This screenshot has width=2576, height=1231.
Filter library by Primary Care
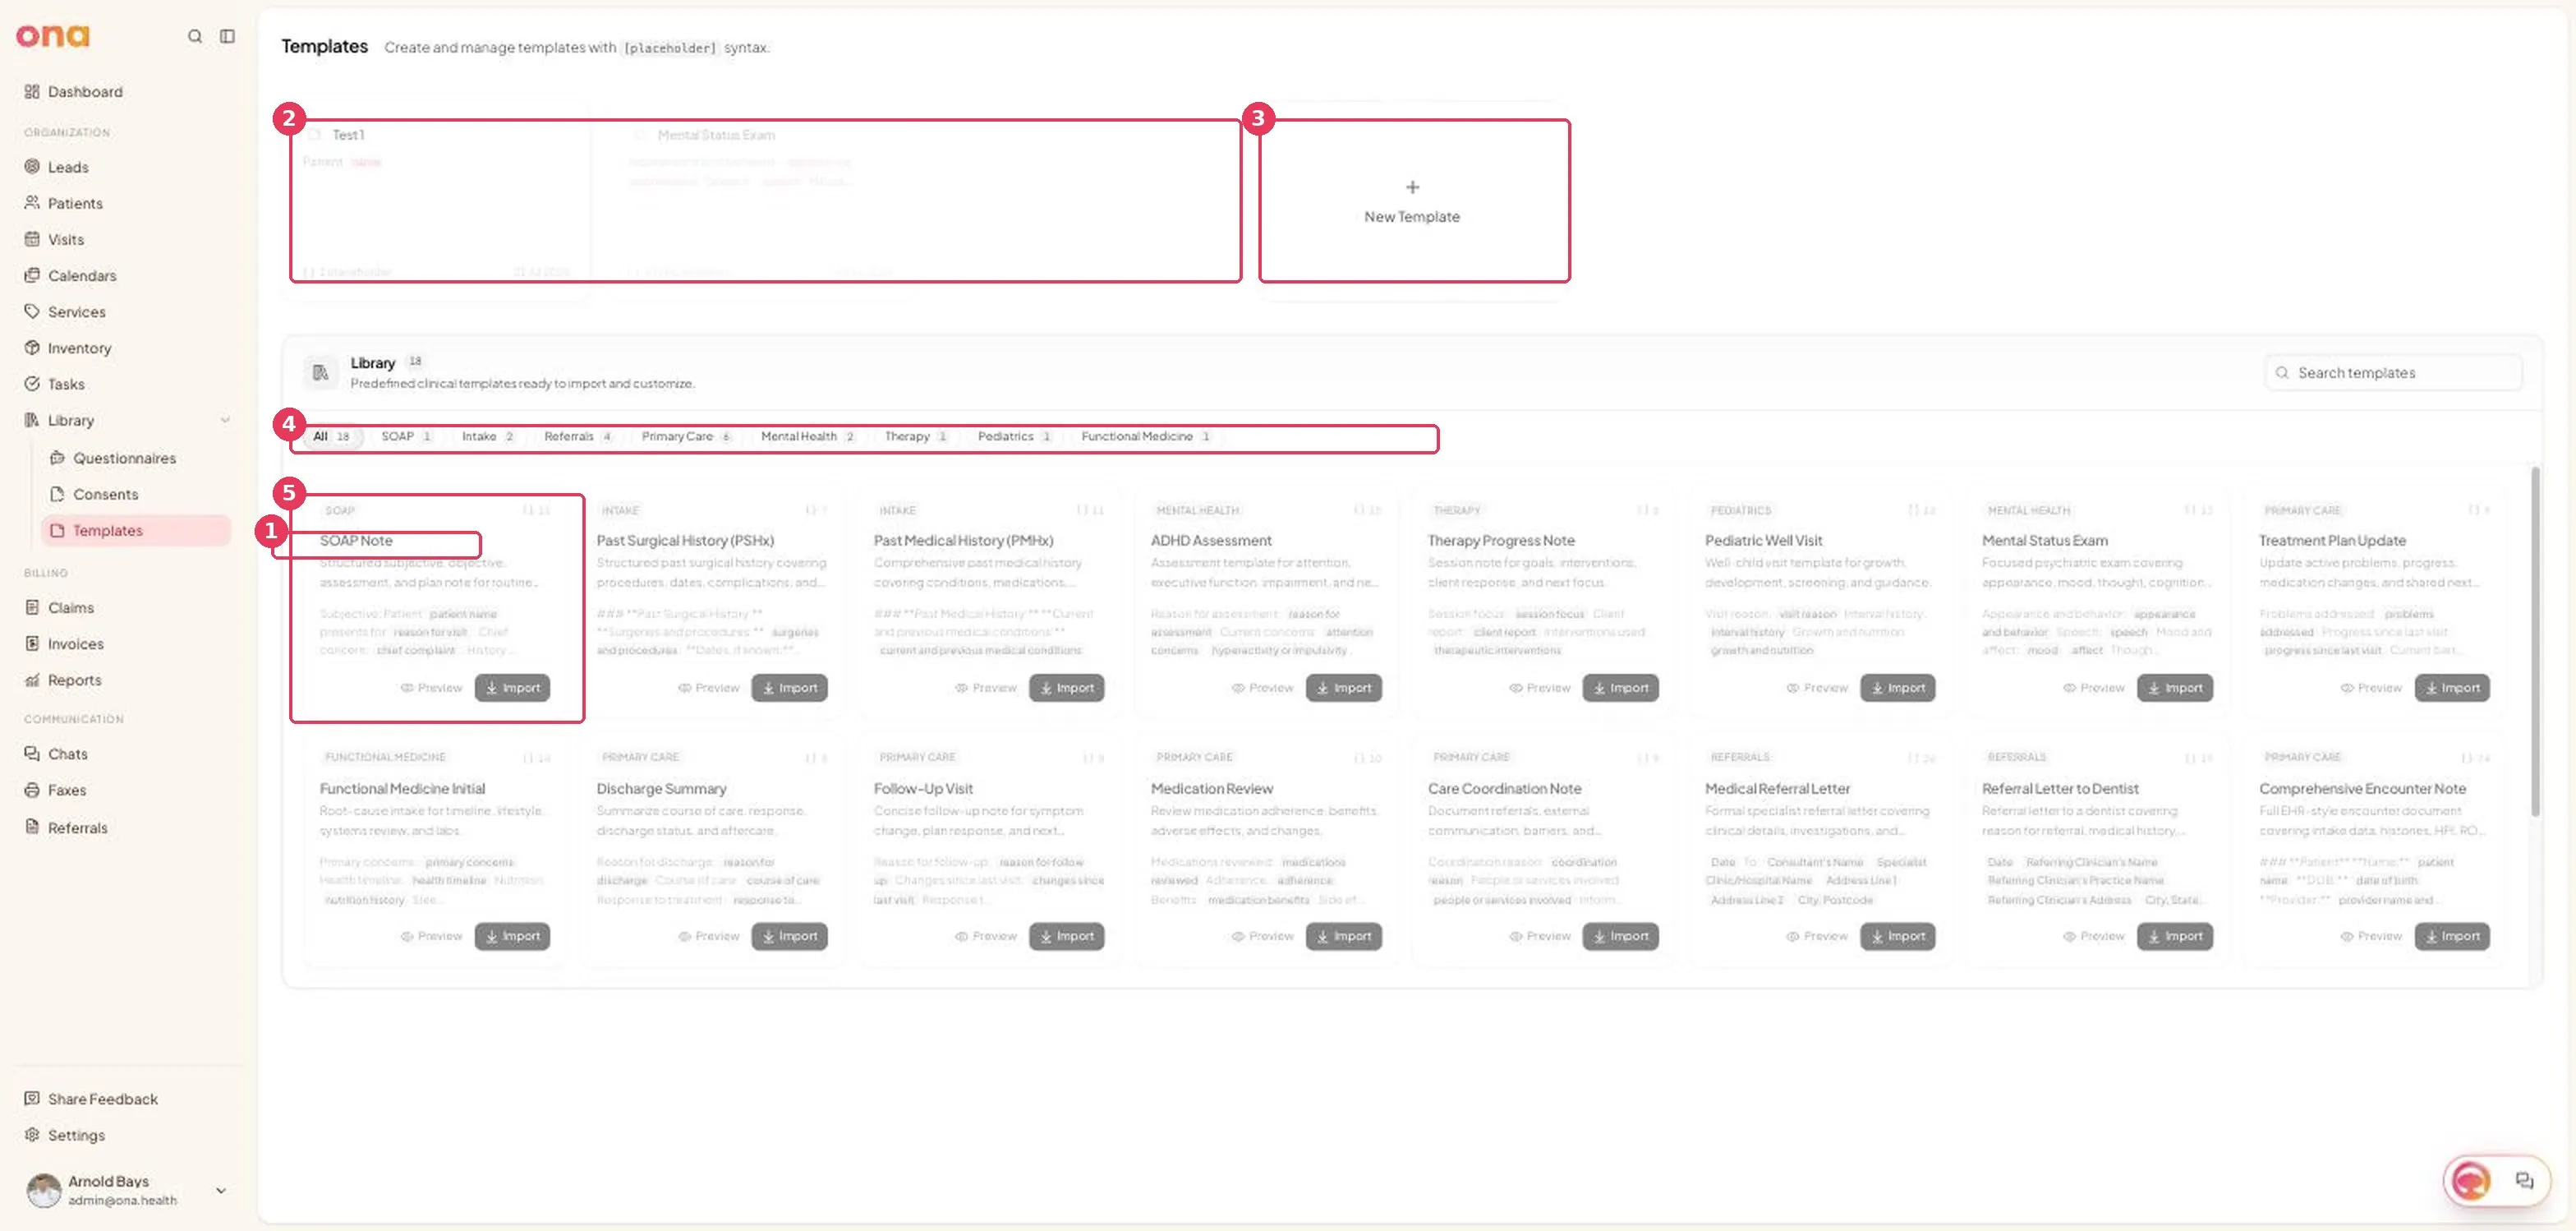coord(687,437)
